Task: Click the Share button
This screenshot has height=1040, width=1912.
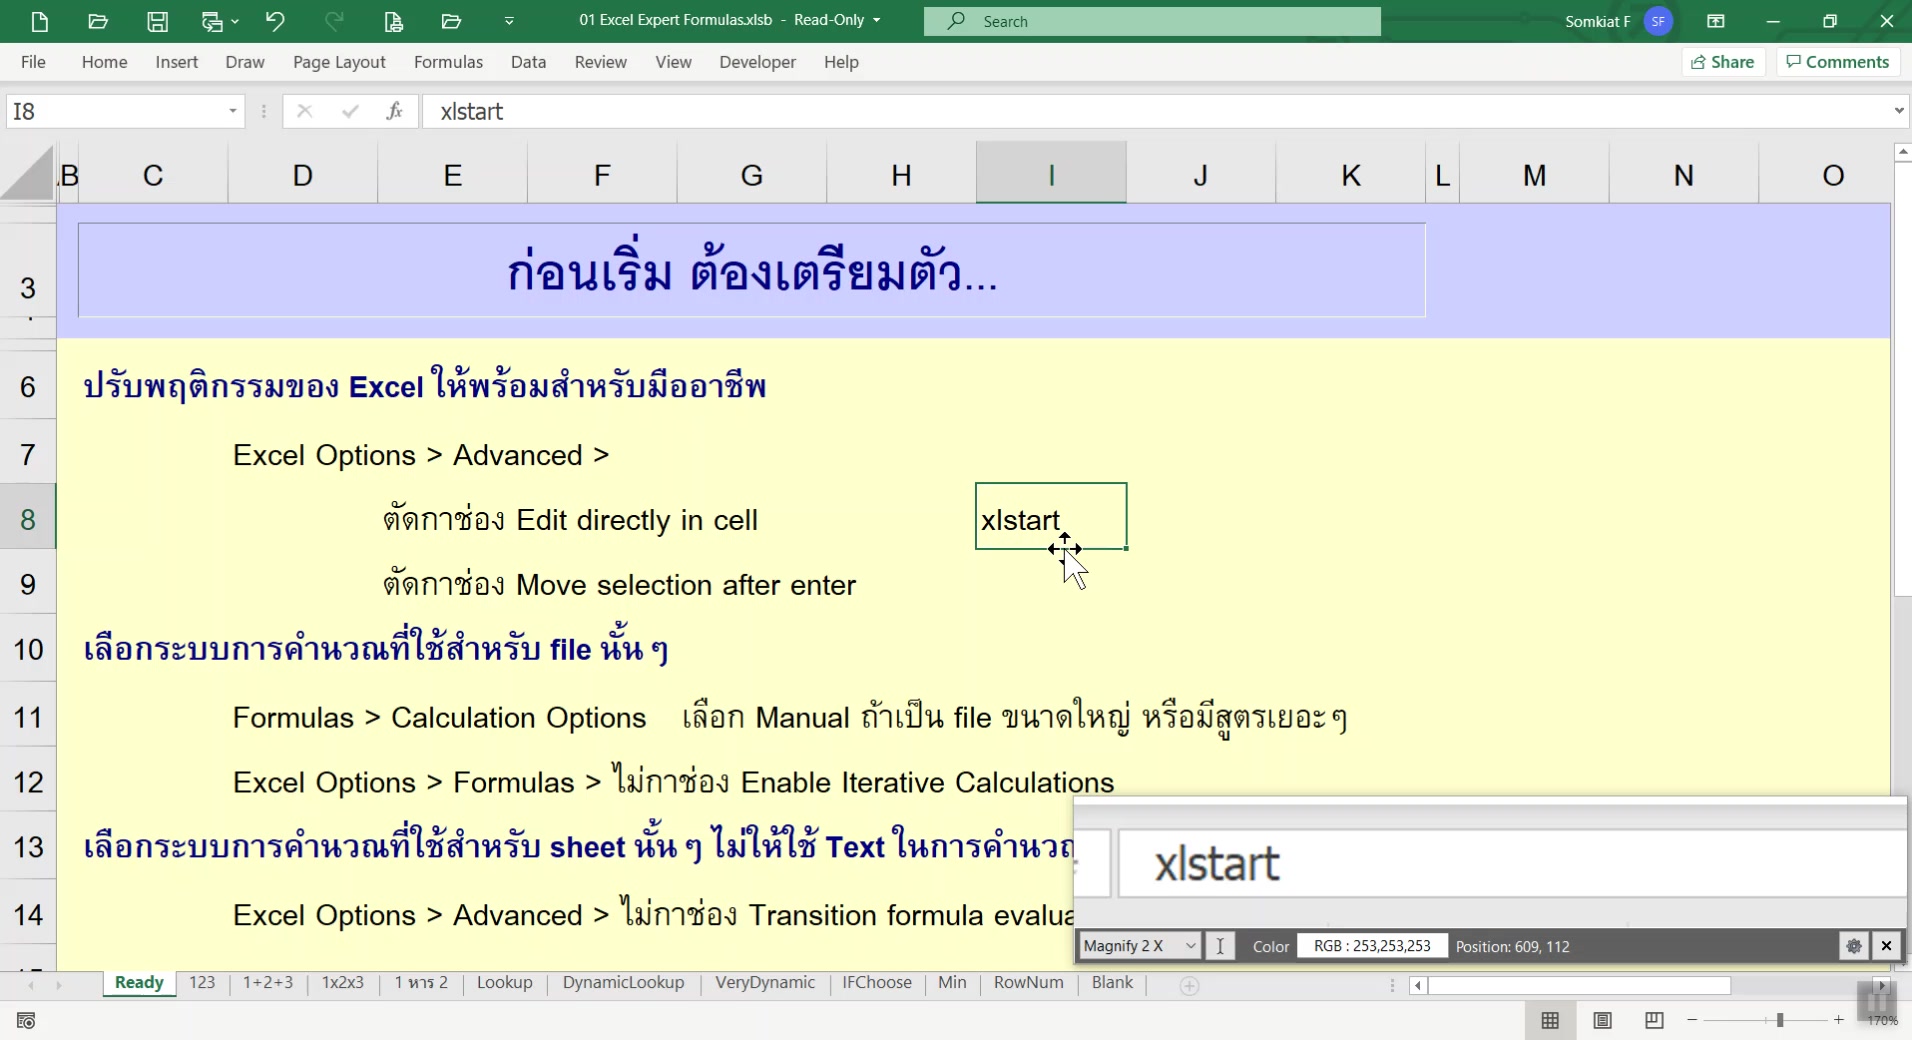Action: [1723, 62]
